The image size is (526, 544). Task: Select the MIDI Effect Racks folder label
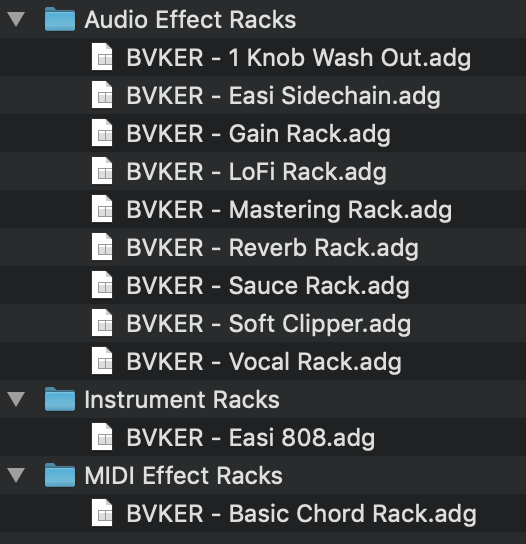[x=184, y=475]
